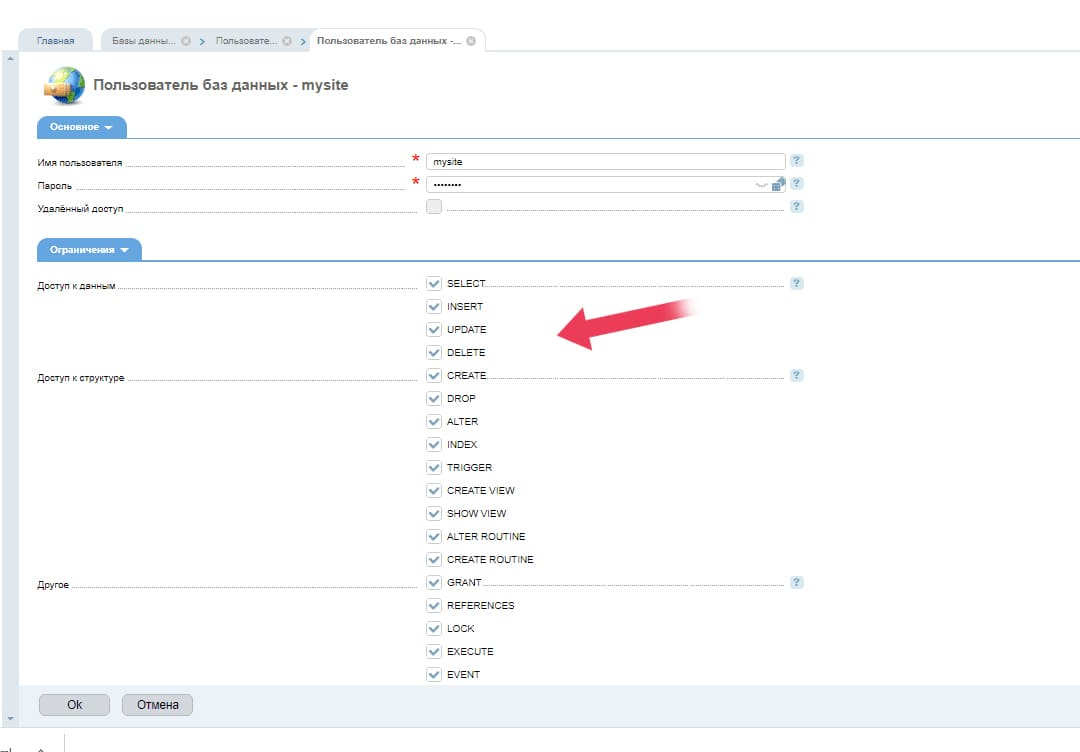Image resolution: width=1080 pixels, height=752 pixels.
Task: Click the globe database user icon
Action: [65, 85]
